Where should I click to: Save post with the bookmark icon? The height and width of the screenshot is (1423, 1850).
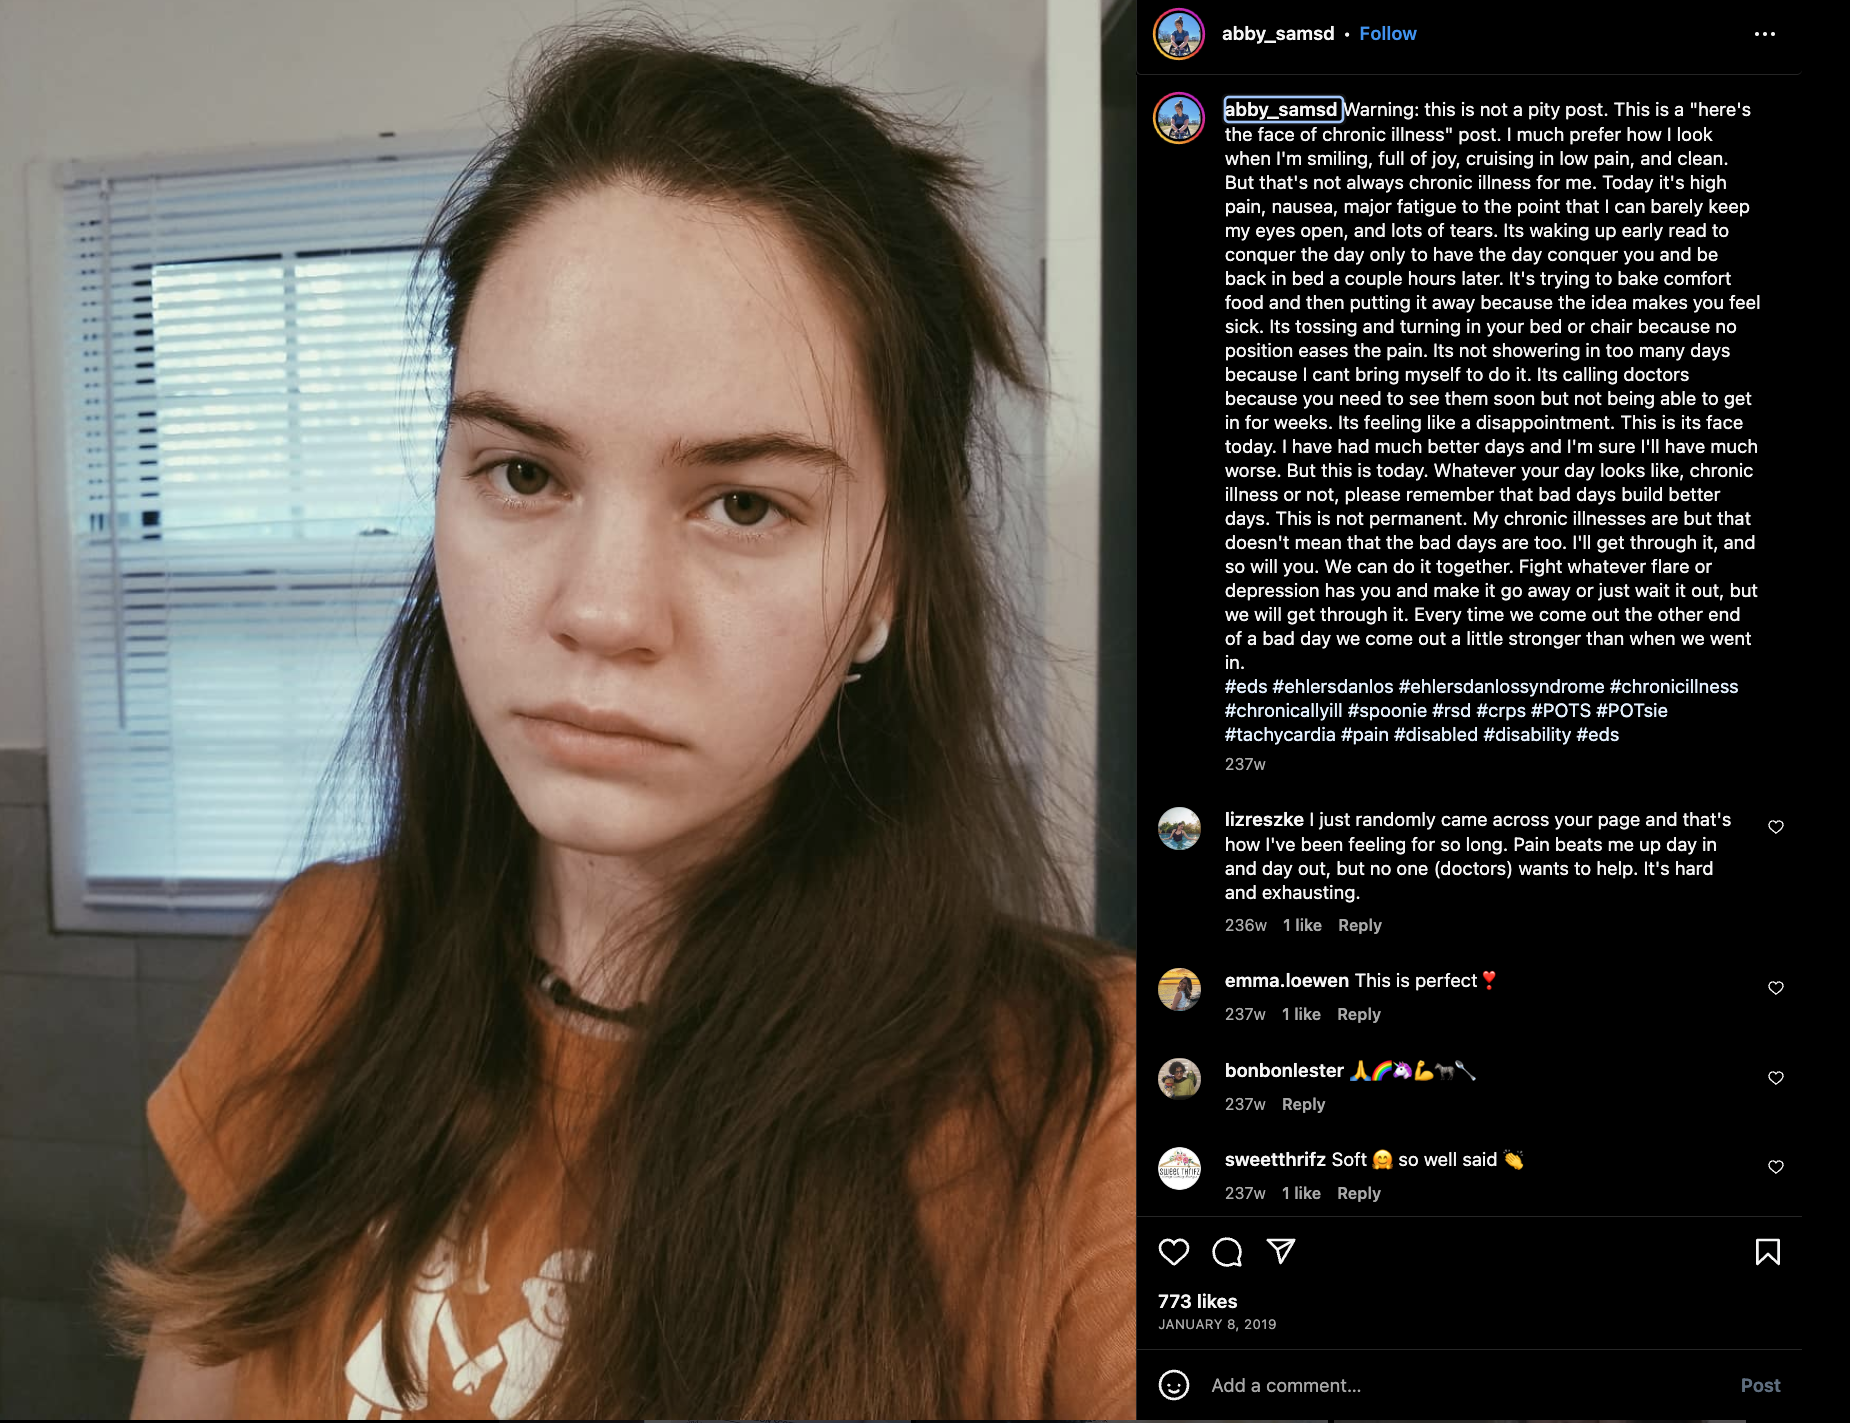tap(1767, 1252)
